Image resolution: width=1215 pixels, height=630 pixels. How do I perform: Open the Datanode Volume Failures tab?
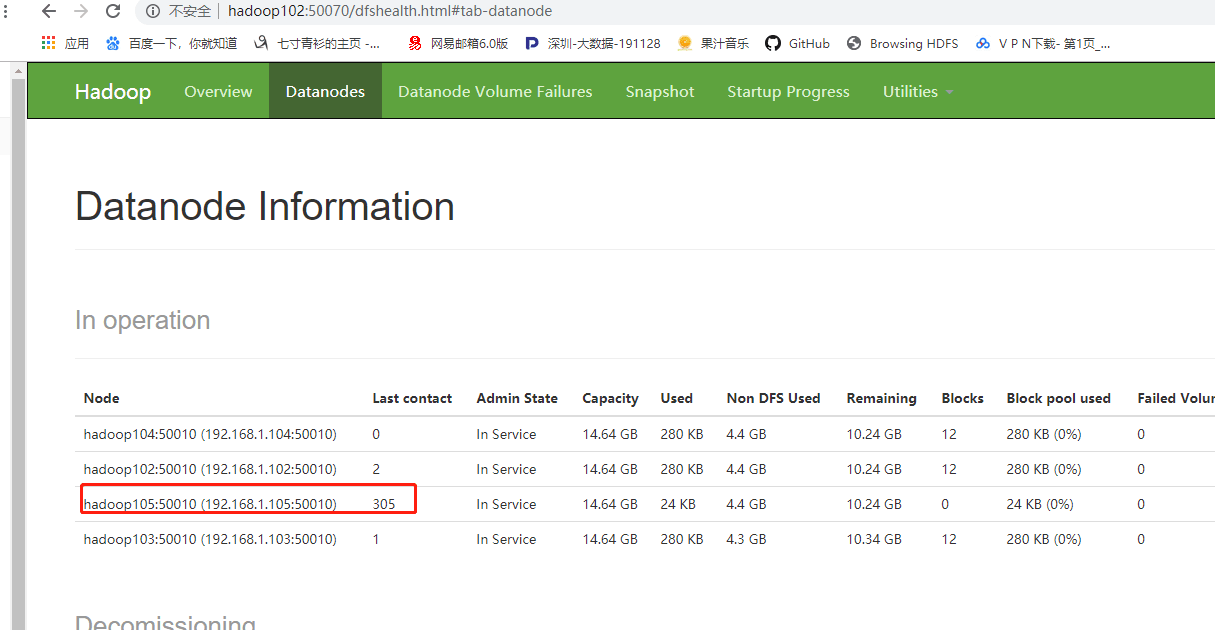495,91
